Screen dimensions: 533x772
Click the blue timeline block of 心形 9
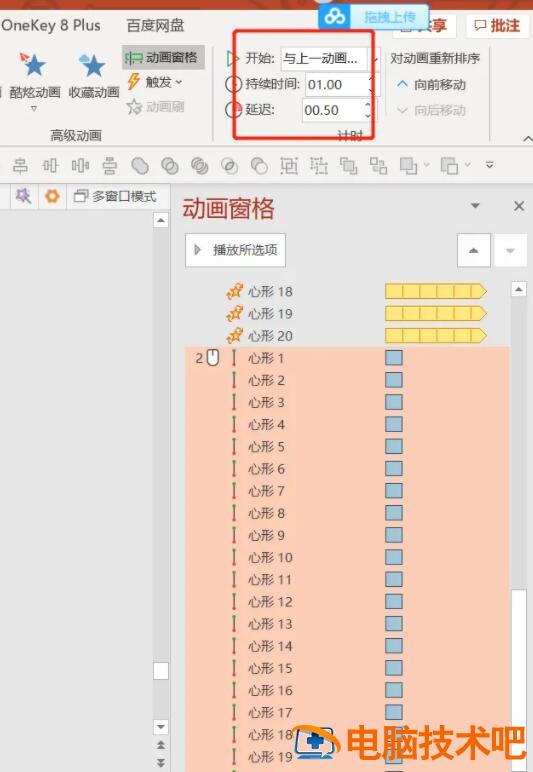click(394, 535)
